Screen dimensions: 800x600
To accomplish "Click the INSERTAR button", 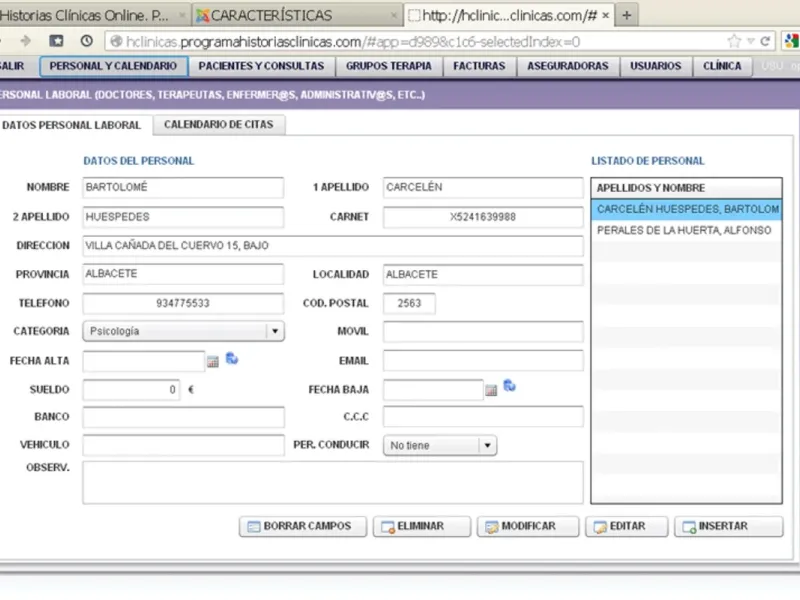I will (729, 527).
